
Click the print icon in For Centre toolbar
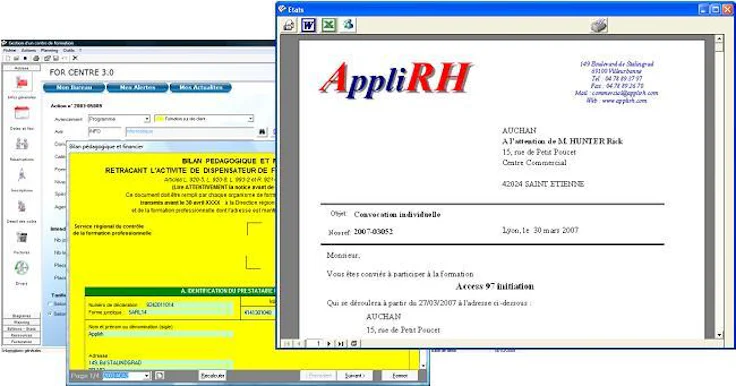coord(36,58)
